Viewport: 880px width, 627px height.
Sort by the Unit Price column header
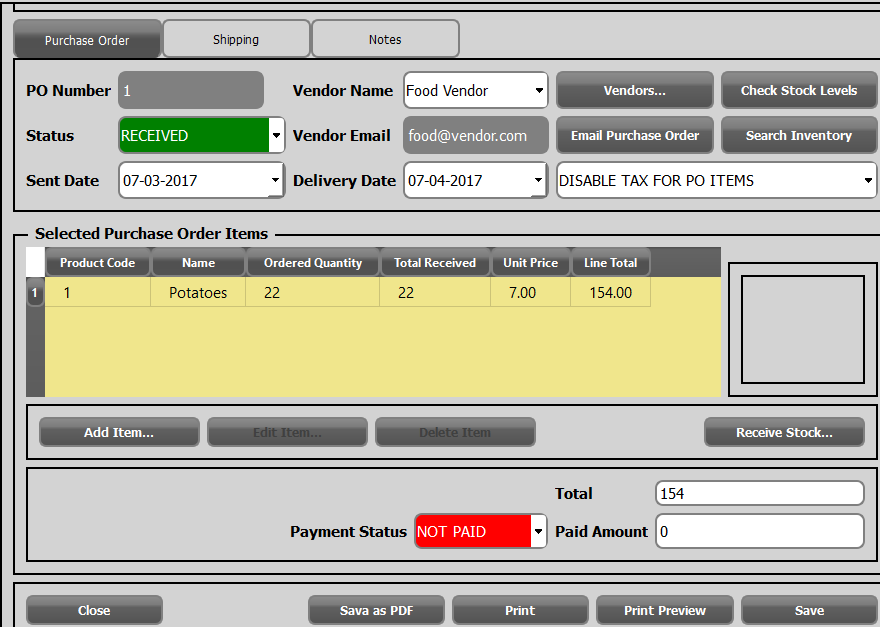coord(530,263)
